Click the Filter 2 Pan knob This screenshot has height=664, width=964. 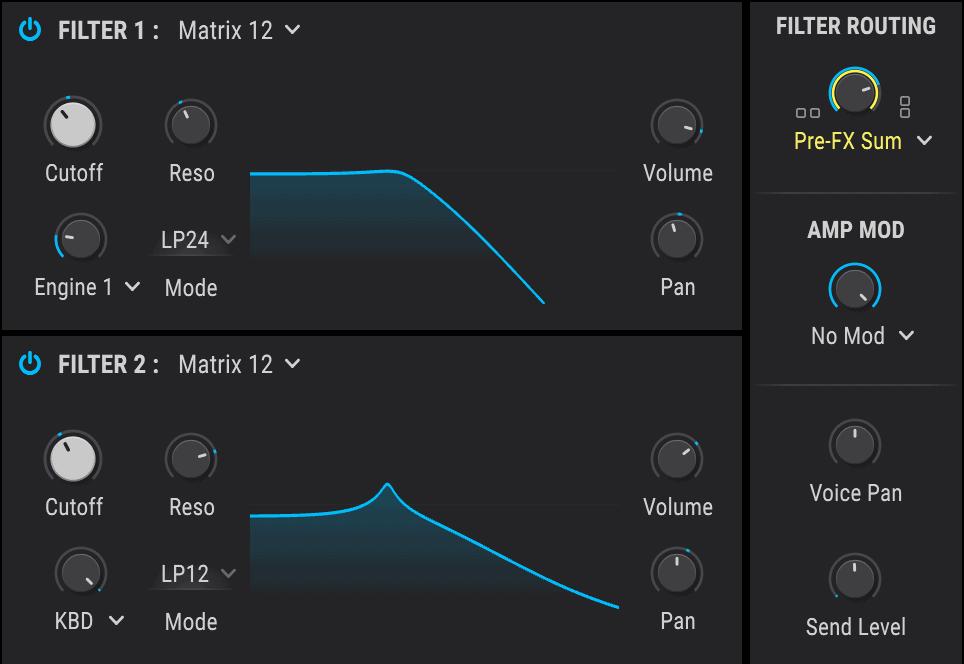(x=677, y=573)
